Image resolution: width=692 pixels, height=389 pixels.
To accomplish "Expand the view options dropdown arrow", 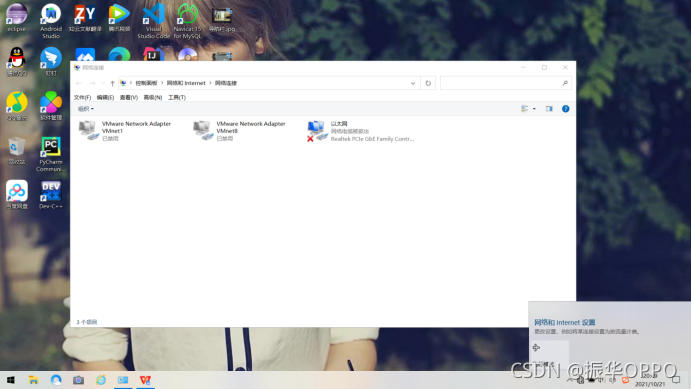I will pos(534,109).
